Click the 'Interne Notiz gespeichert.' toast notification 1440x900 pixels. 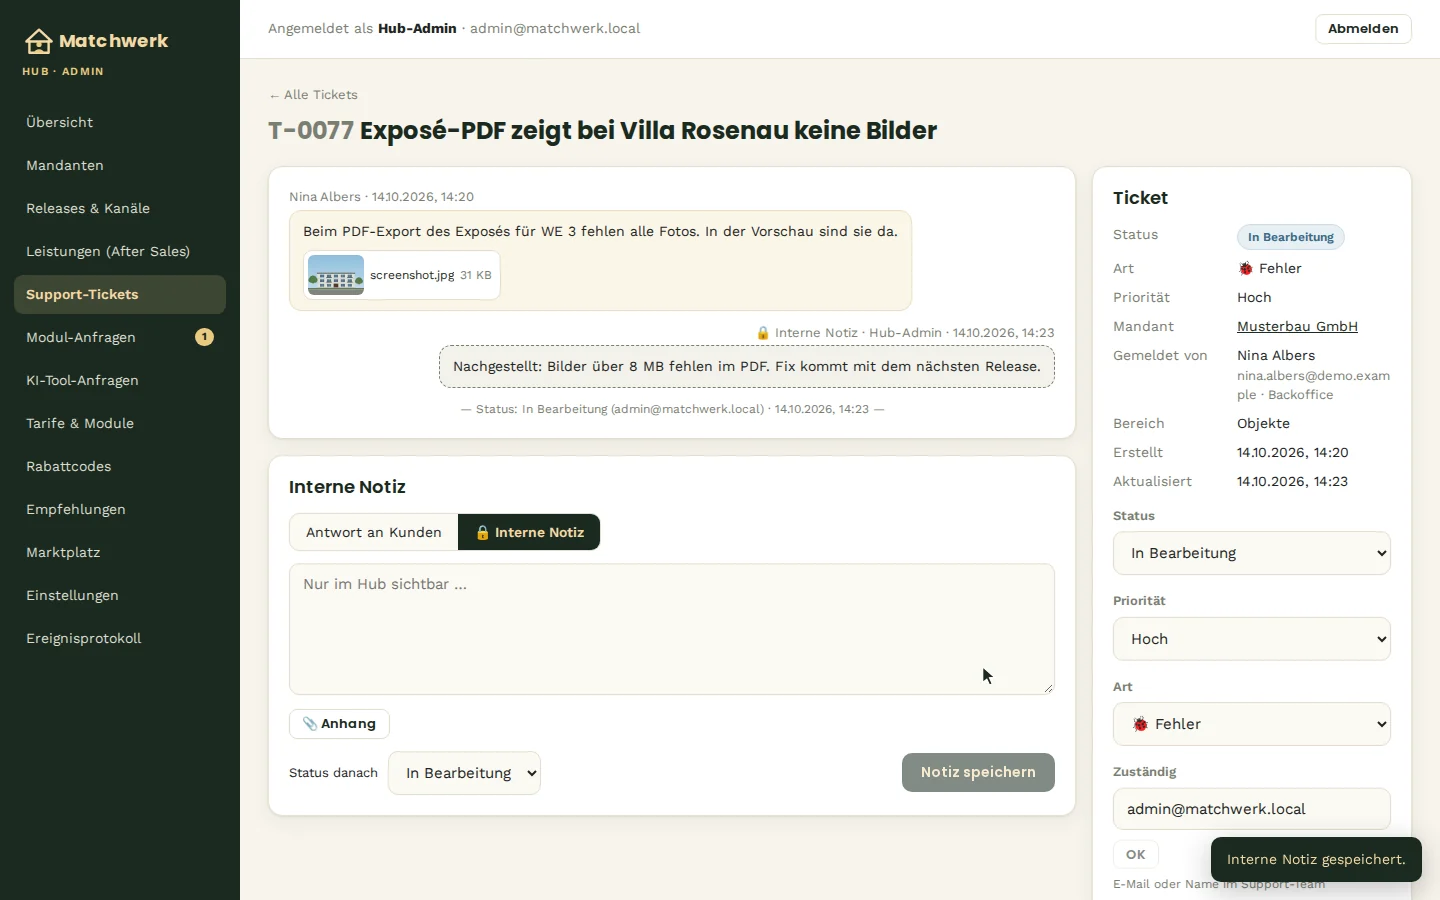(x=1316, y=859)
